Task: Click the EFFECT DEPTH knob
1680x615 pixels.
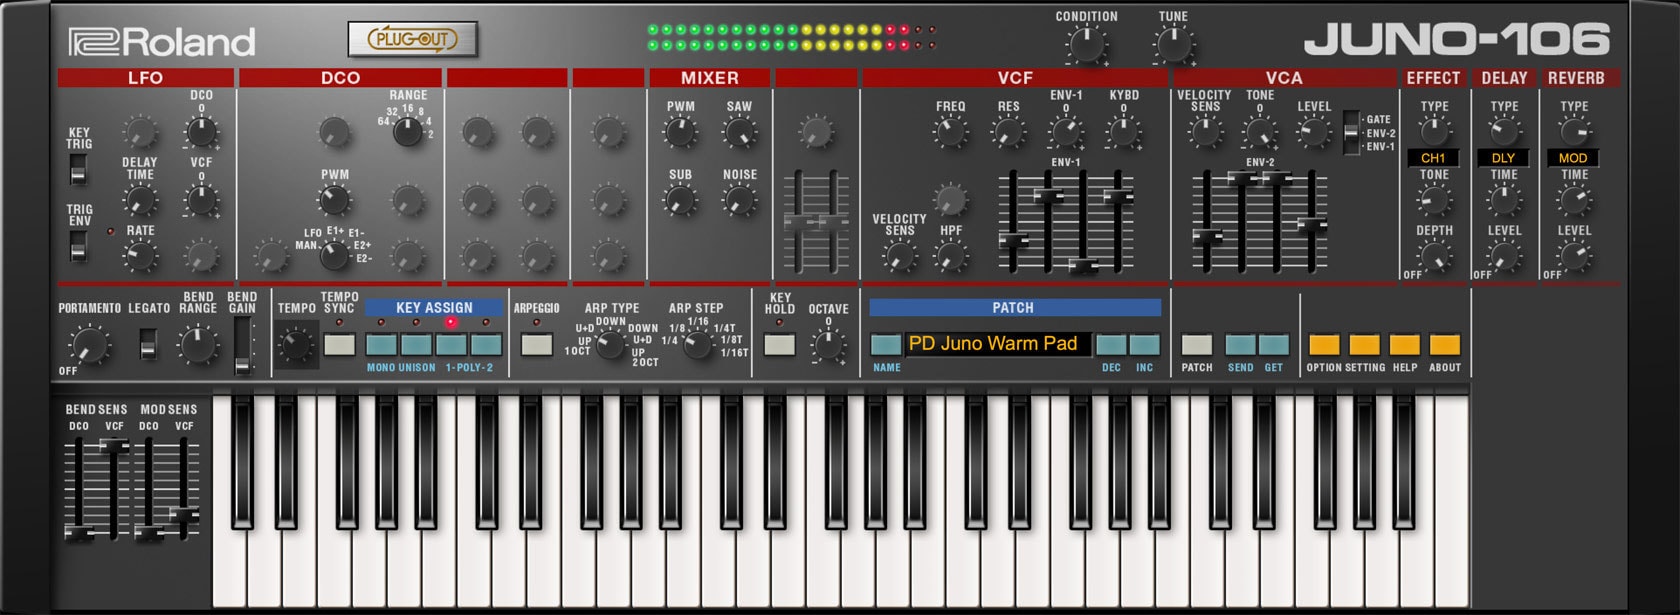Action: coord(1434,257)
